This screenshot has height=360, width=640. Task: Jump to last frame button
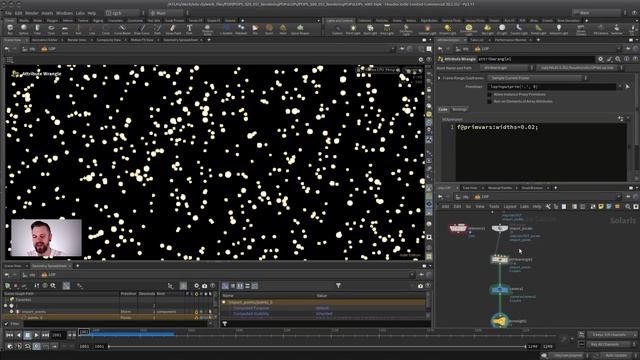click(45, 335)
